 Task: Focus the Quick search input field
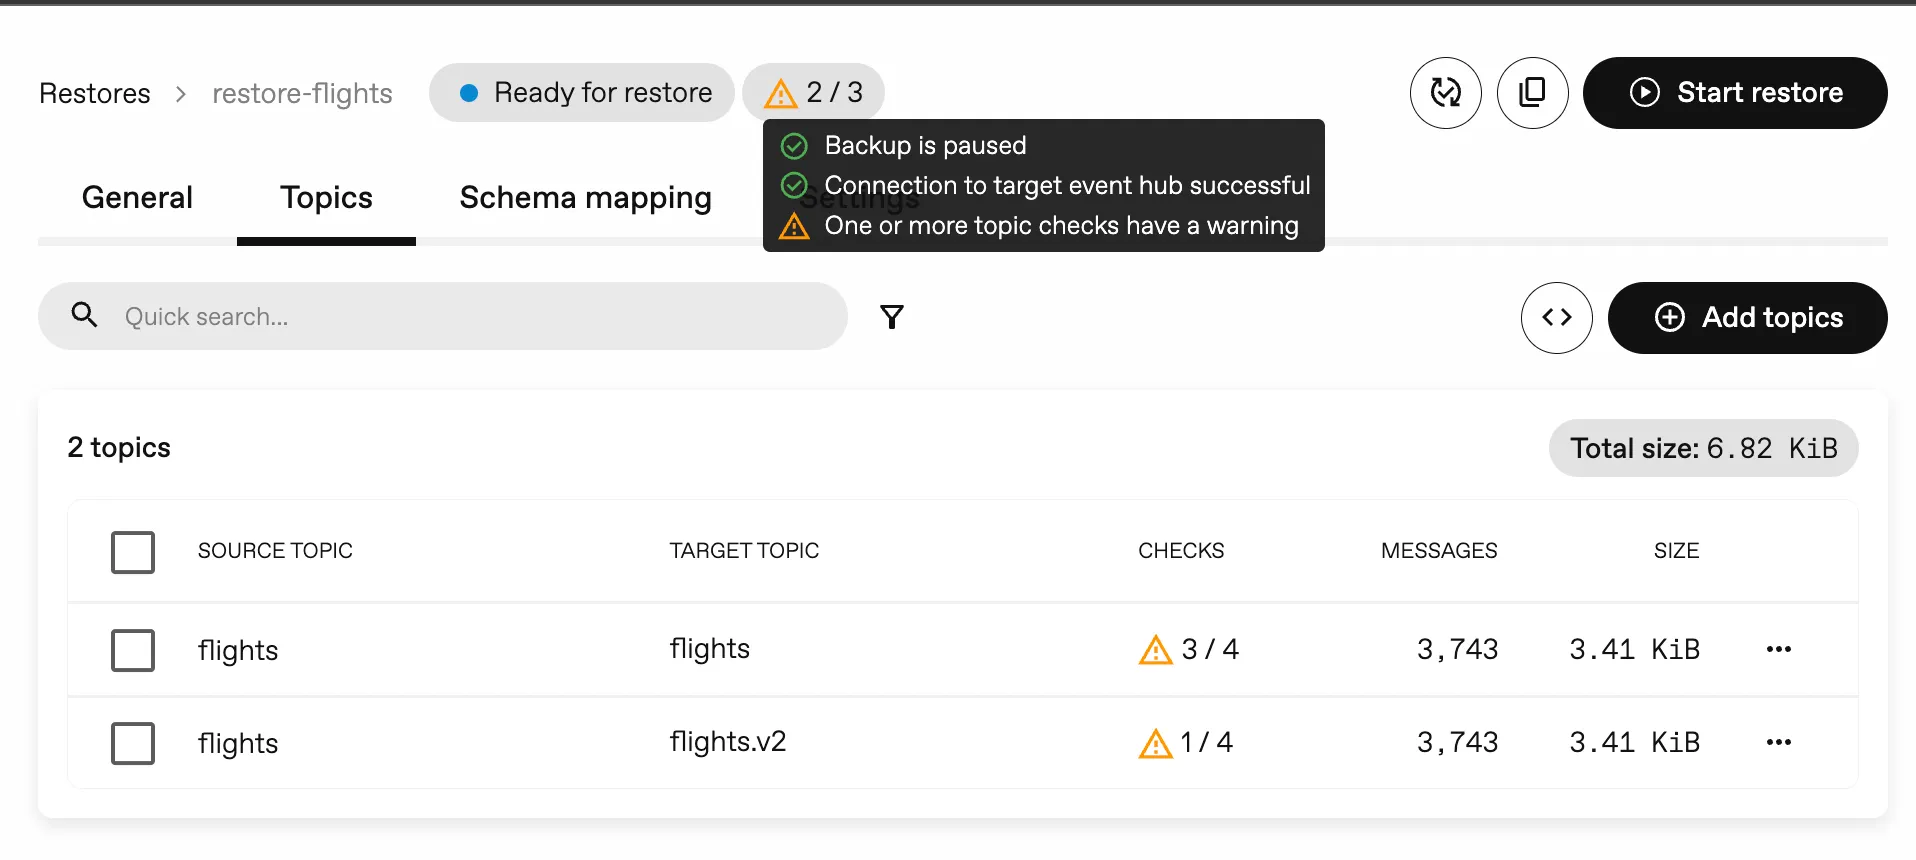point(470,317)
